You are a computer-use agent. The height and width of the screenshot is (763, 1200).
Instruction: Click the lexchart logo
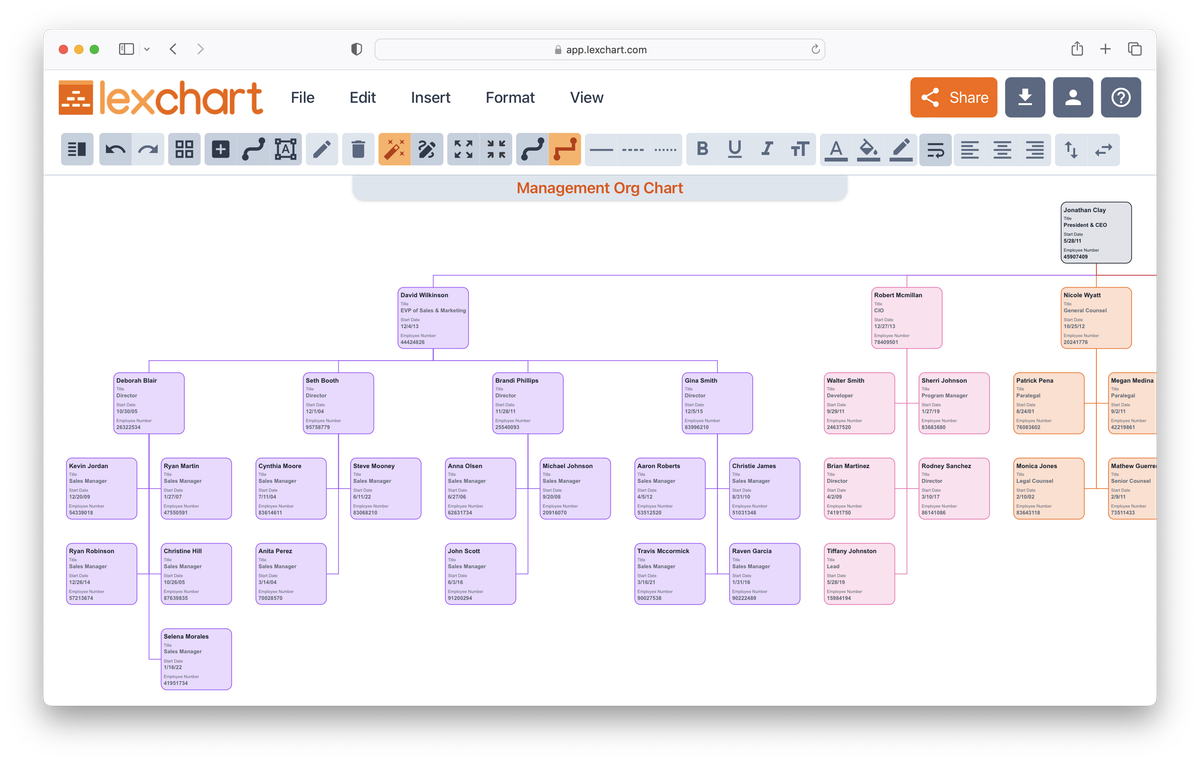160,97
